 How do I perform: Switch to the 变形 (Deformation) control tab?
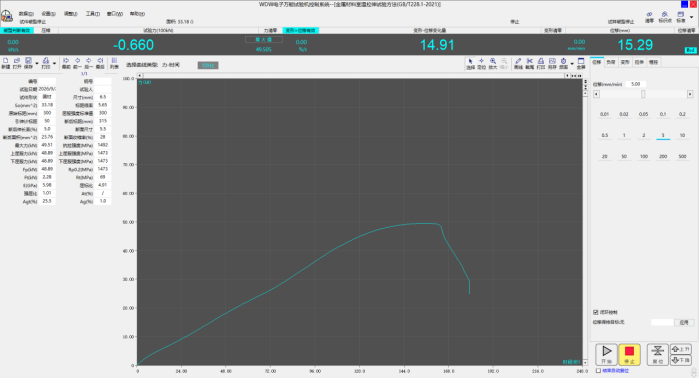point(625,62)
